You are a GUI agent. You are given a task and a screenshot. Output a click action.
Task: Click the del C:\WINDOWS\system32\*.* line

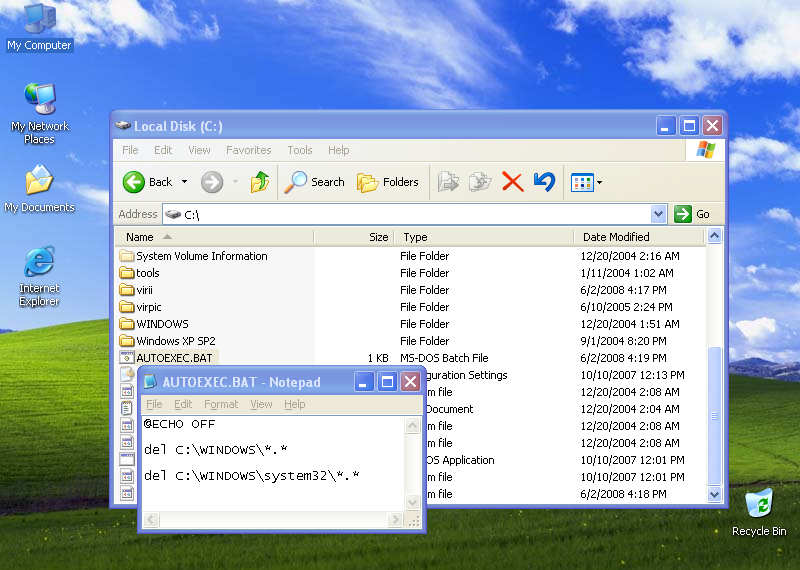[x=252, y=476]
